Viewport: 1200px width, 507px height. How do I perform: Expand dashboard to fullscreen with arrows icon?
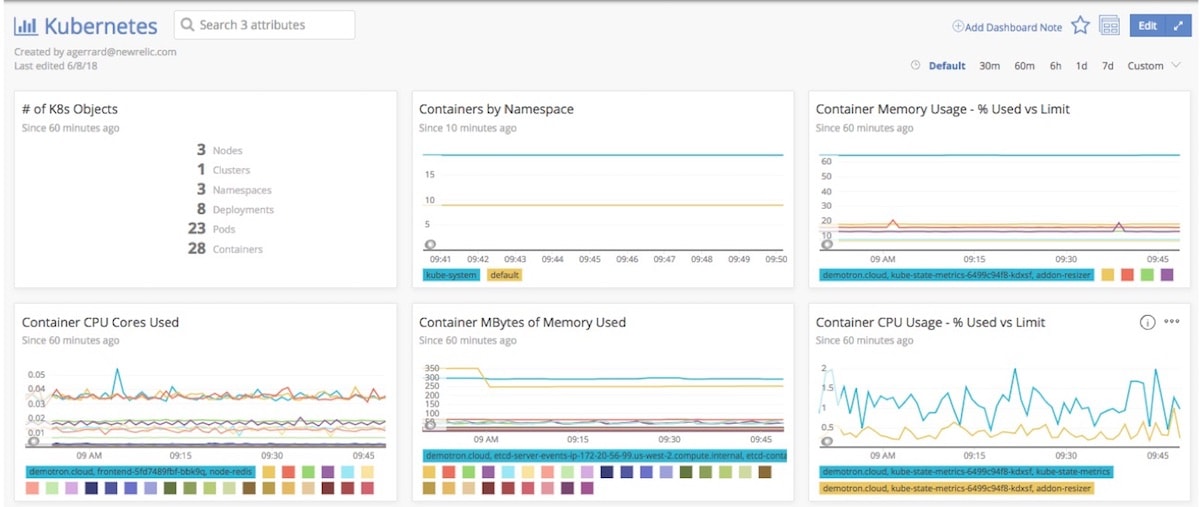[1176, 26]
